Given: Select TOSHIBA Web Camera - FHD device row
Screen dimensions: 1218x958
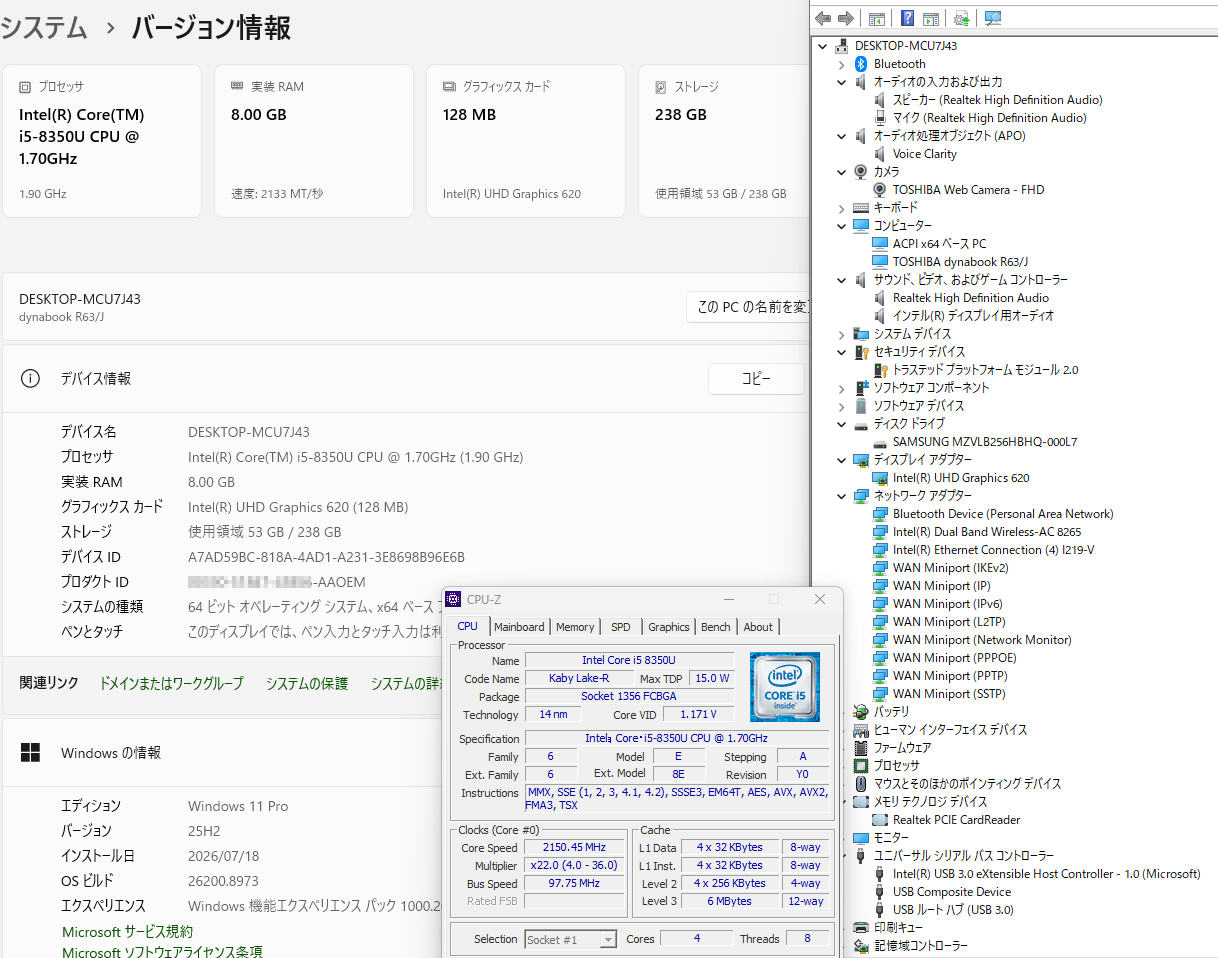Looking at the screenshot, I should pos(968,190).
